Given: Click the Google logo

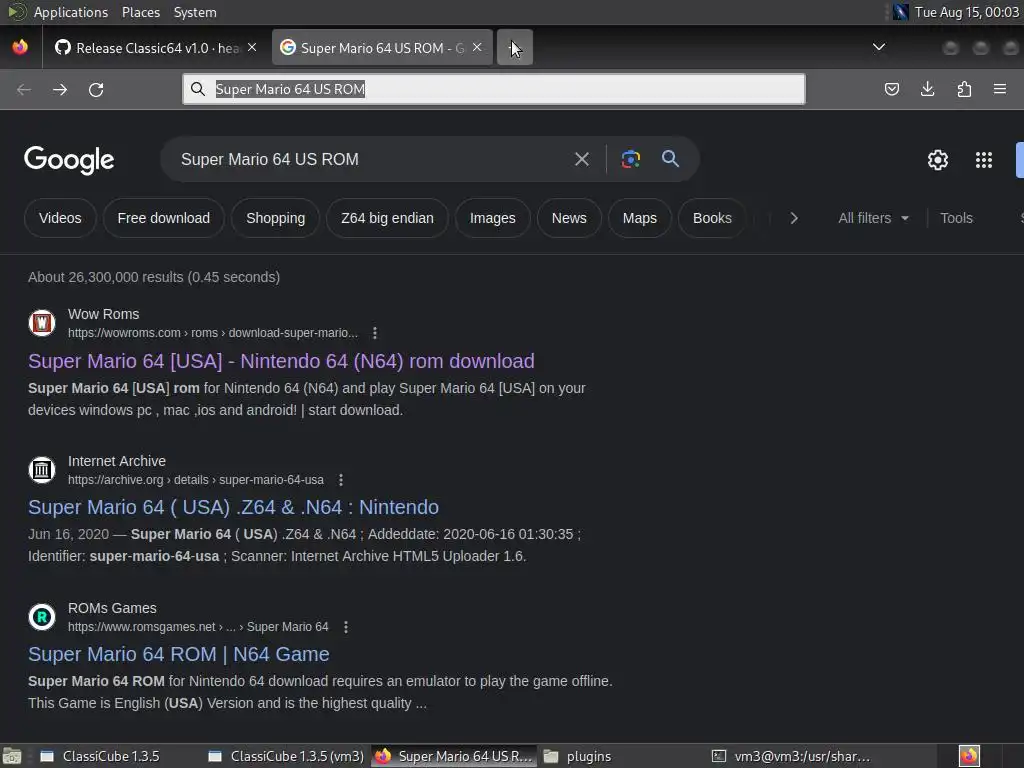Looking at the screenshot, I should [x=69, y=160].
